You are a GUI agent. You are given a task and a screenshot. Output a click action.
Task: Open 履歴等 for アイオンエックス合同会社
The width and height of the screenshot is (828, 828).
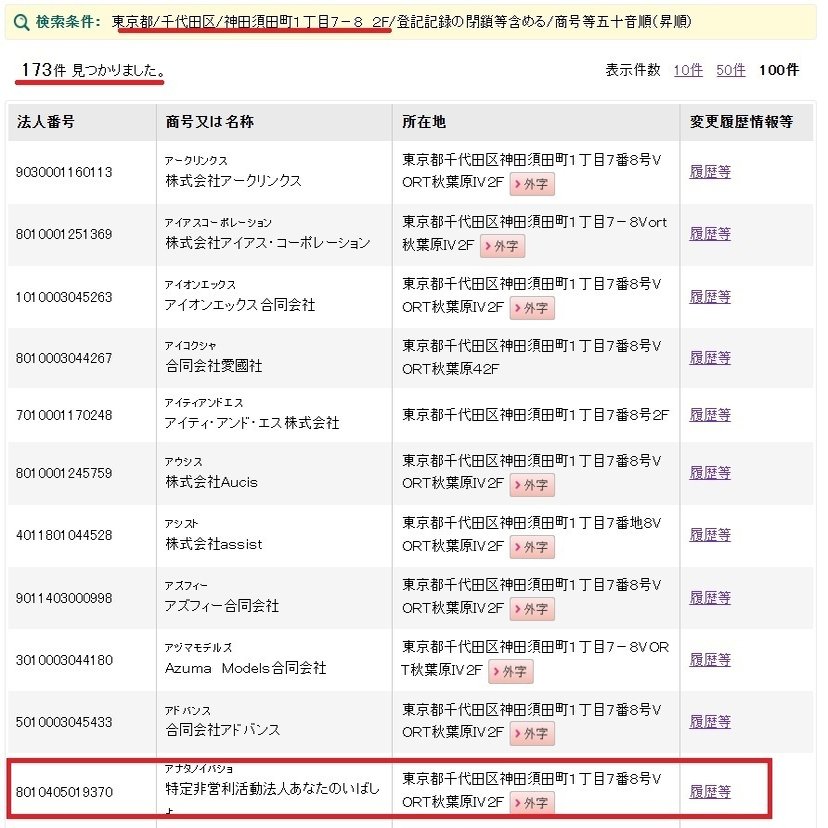(710, 296)
